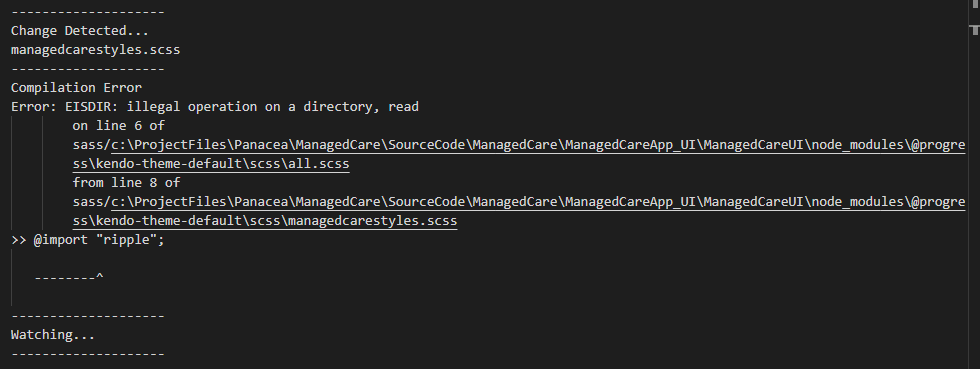Open the underlined path ending node_modules\@progre above all.scss
The height and width of the screenshot is (369, 980).
click(538, 145)
